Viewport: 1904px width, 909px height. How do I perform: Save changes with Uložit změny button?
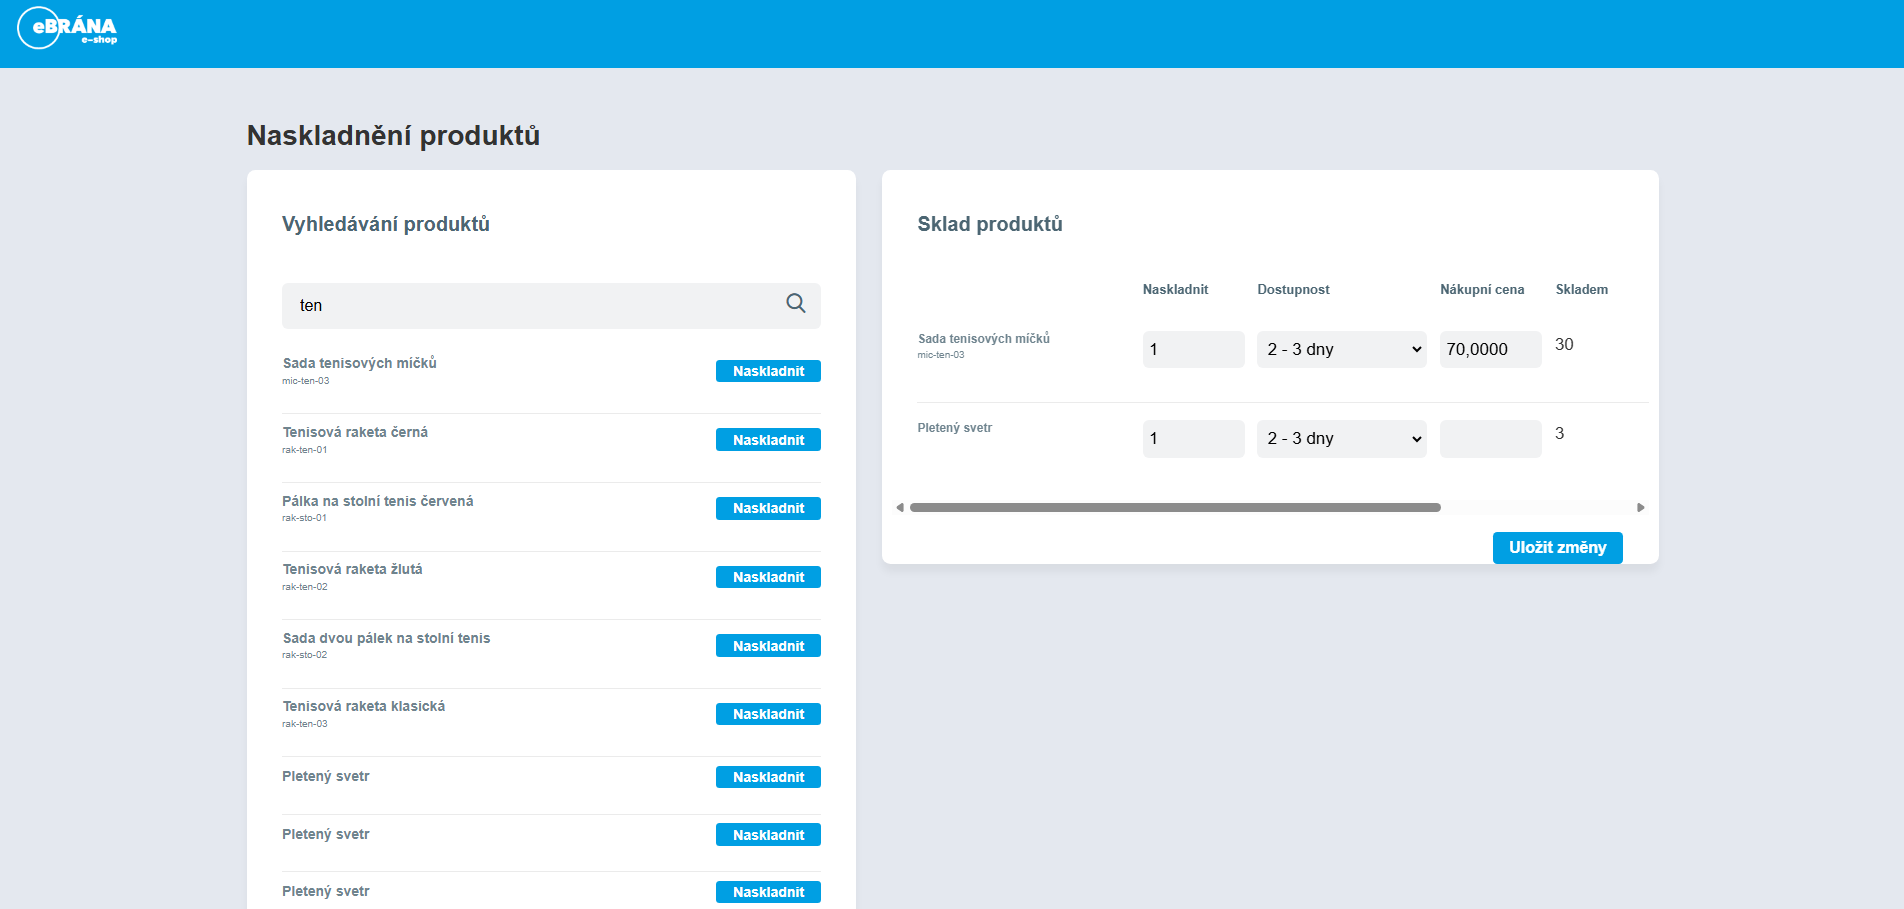click(x=1556, y=548)
